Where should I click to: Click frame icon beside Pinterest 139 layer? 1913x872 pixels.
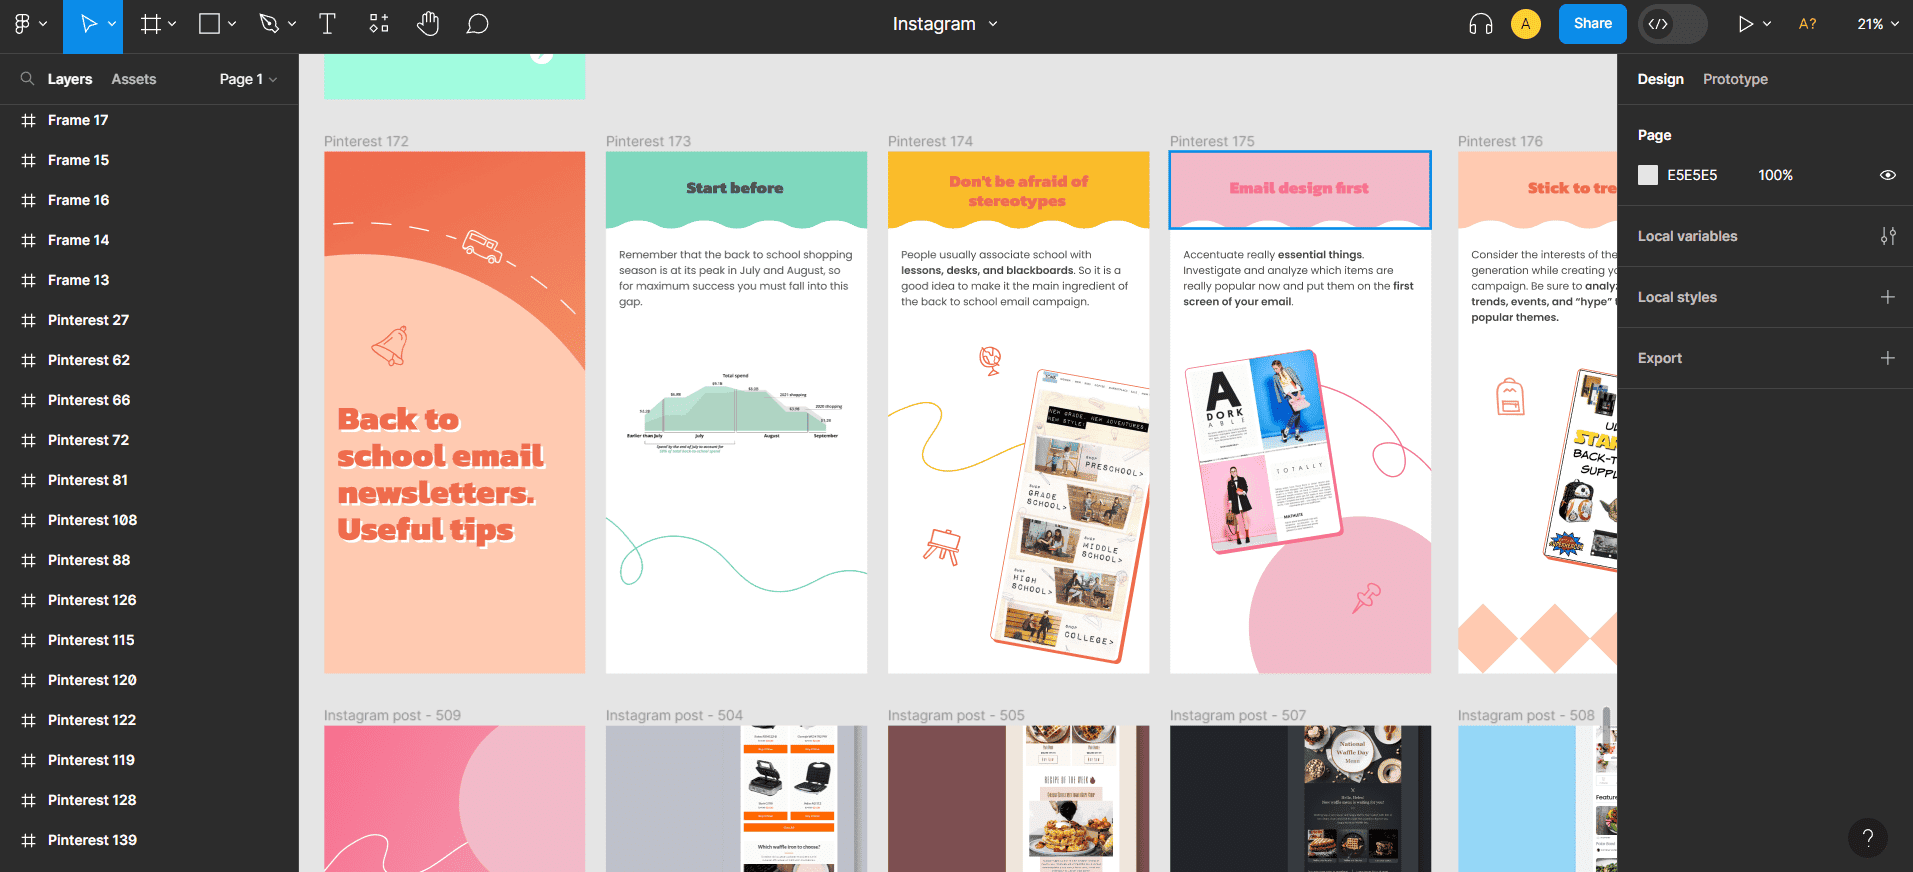[28, 840]
